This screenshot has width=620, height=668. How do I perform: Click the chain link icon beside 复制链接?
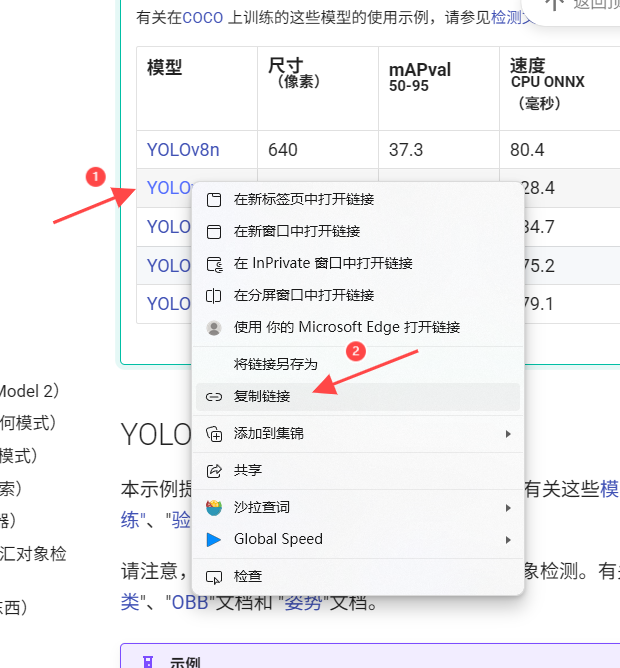(x=213, y=397)
